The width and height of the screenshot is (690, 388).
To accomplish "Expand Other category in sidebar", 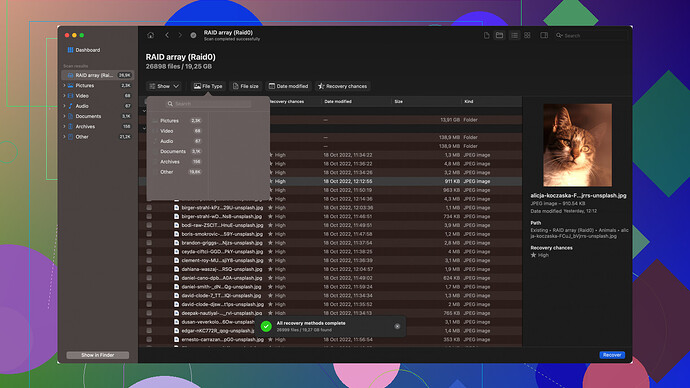I will [64, 137].
